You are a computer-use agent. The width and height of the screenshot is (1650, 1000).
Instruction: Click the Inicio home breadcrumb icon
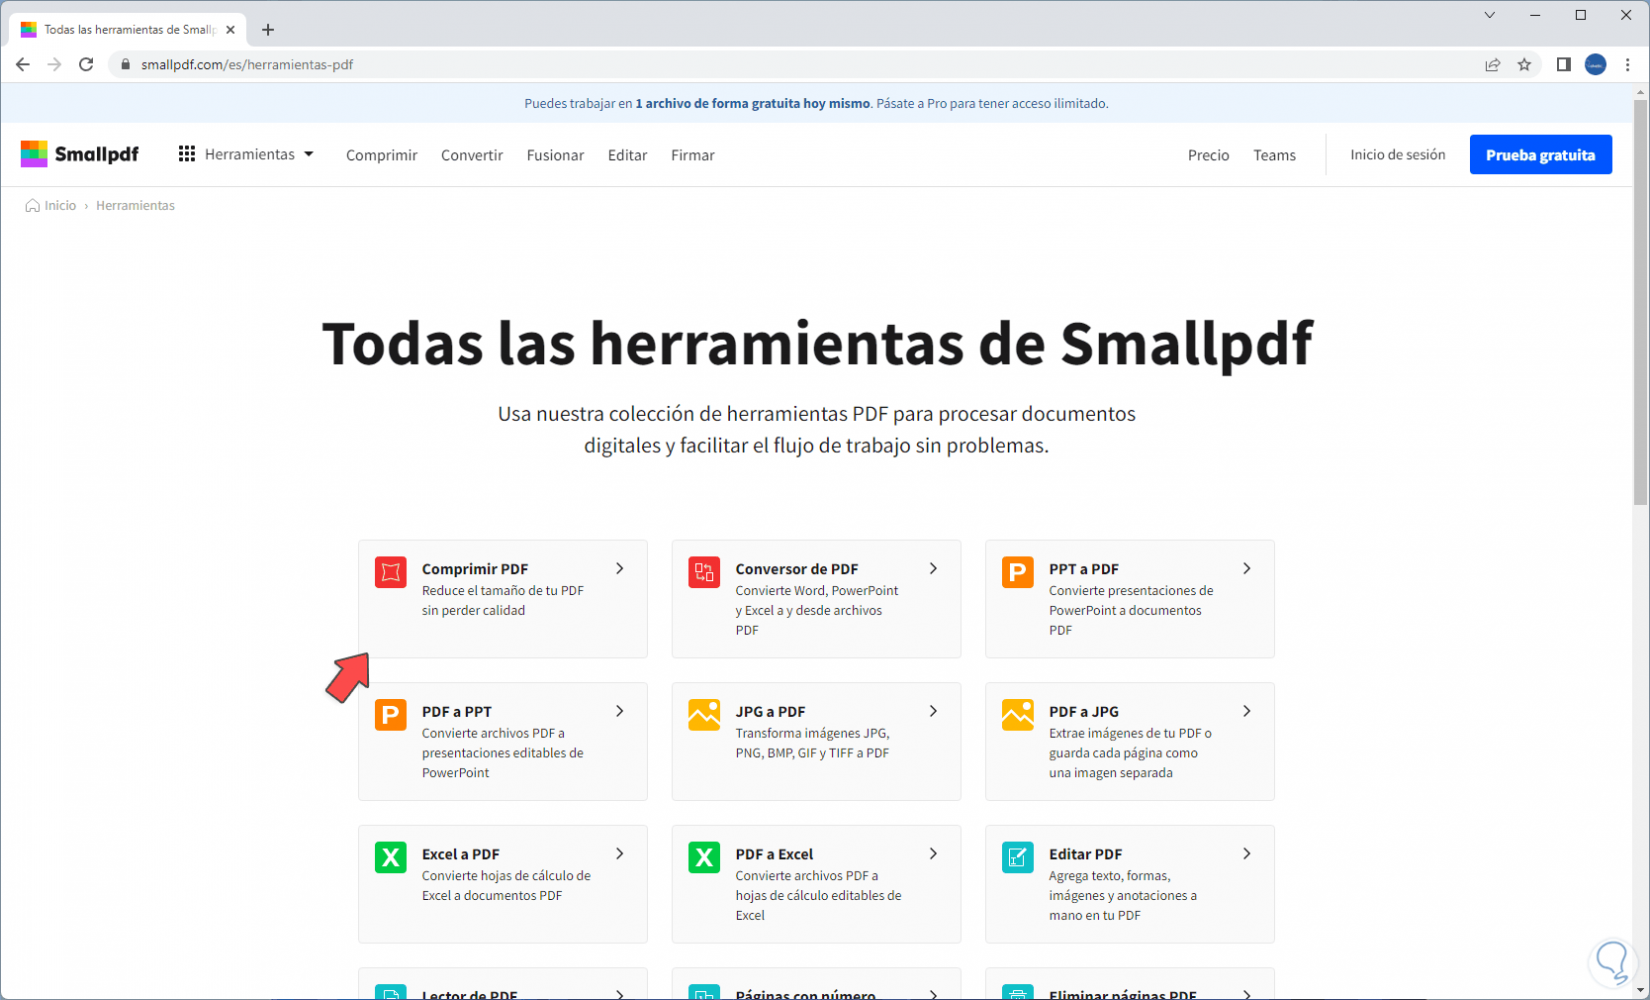coord(32,205)
